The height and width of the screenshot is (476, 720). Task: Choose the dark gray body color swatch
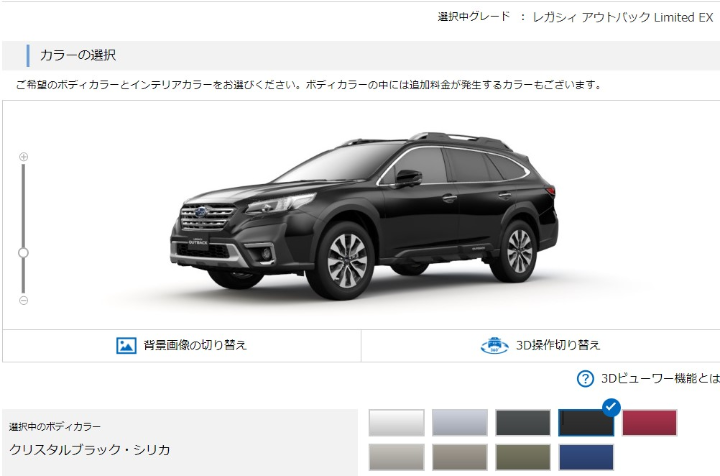pos(523,422)
